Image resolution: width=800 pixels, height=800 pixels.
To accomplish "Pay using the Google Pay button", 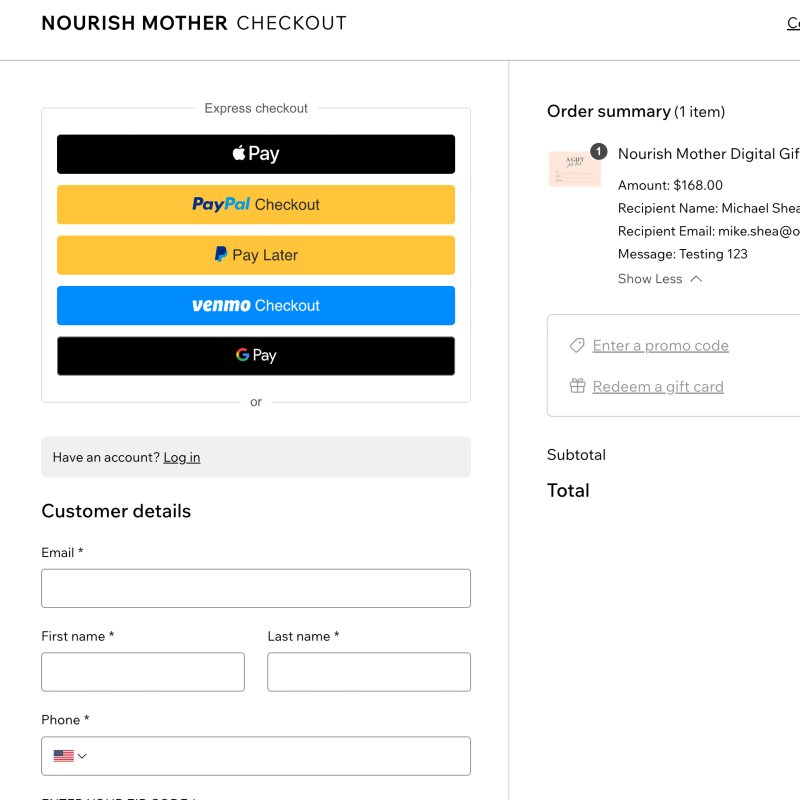I will (x=256, y=356).
